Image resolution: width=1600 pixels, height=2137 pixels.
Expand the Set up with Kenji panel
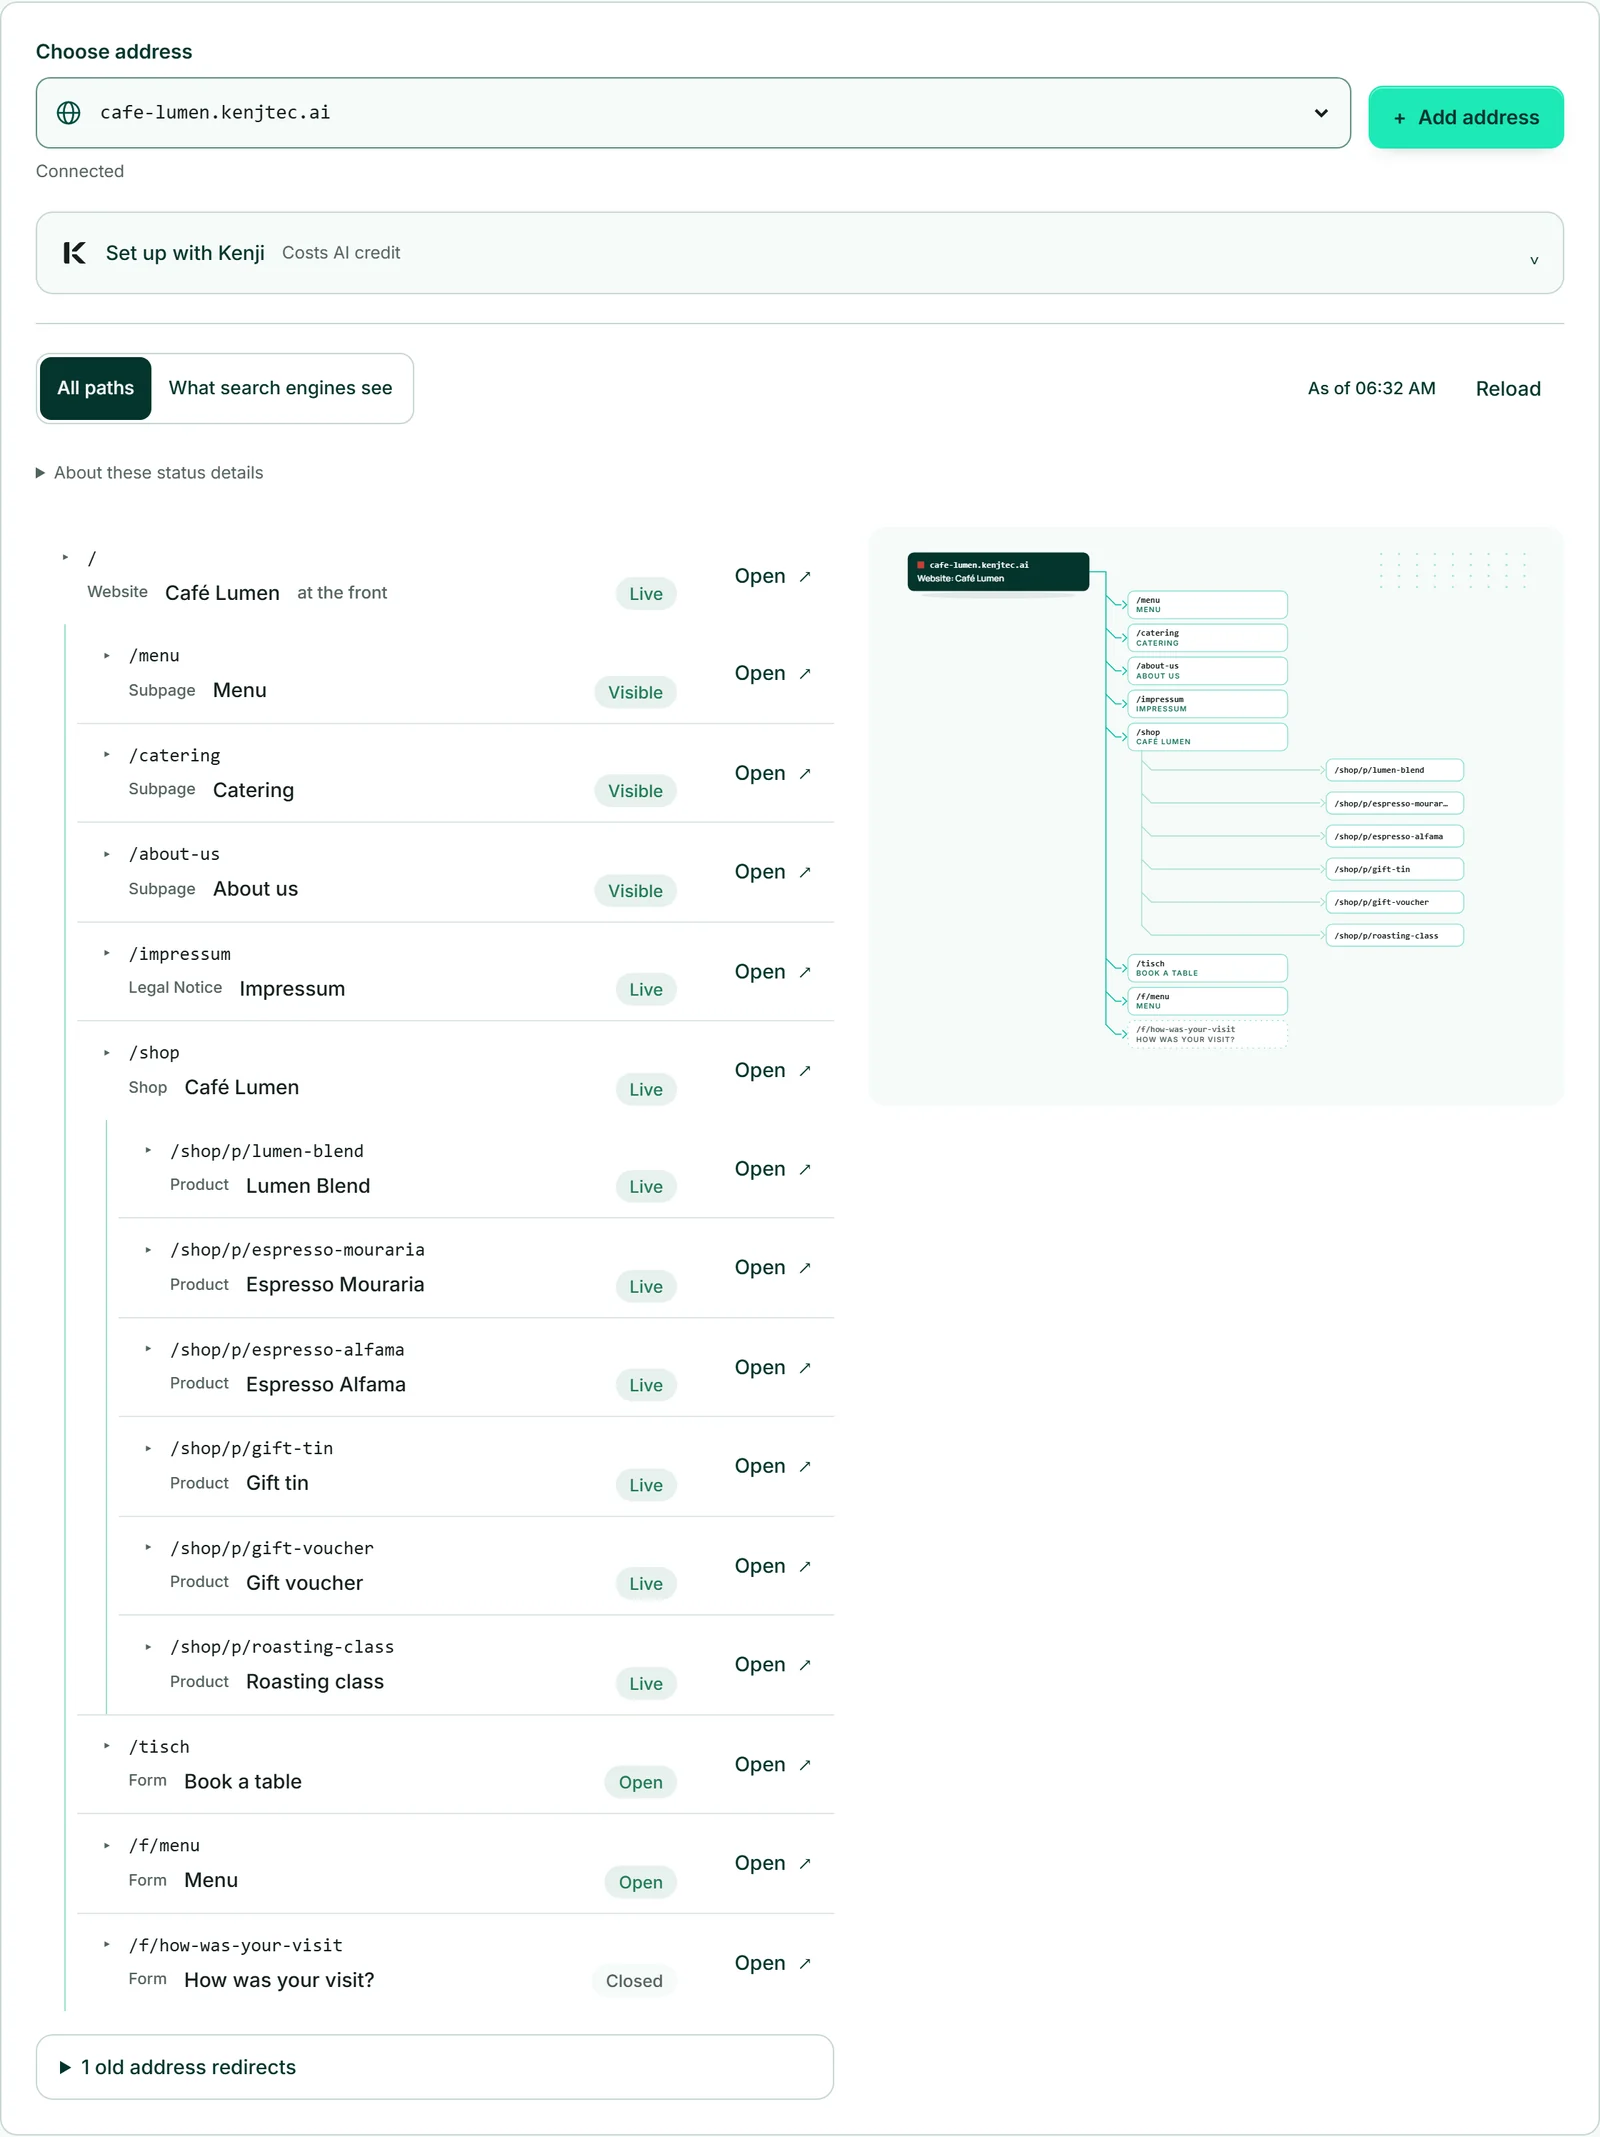click(799, 253)
